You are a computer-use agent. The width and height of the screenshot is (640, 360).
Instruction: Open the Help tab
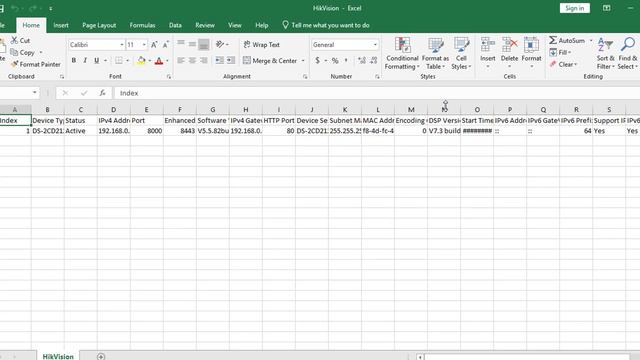coord(262,25)
